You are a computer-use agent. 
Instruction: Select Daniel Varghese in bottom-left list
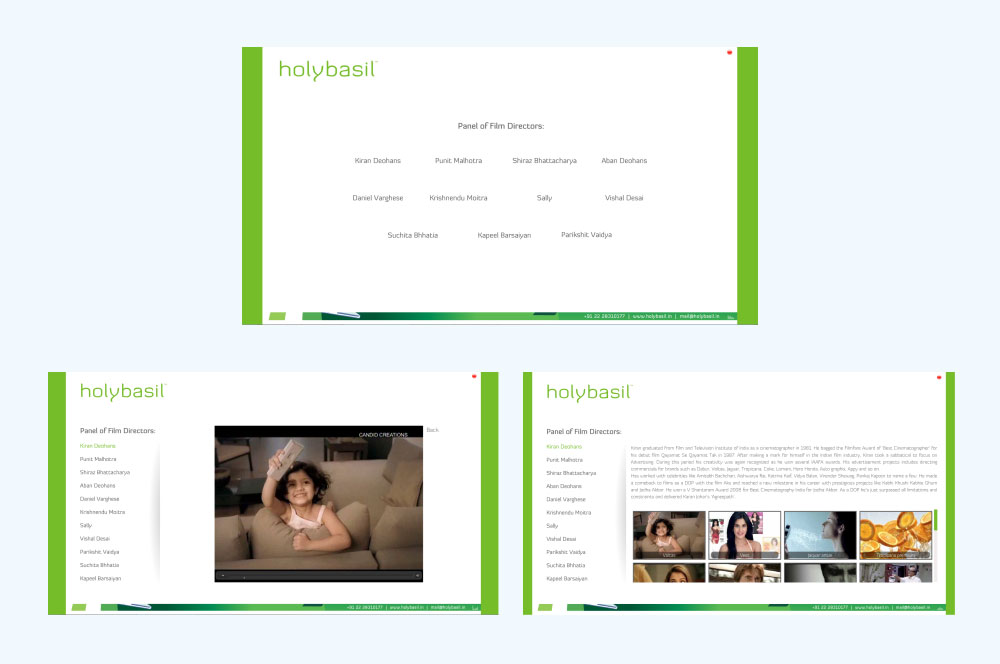99,499
